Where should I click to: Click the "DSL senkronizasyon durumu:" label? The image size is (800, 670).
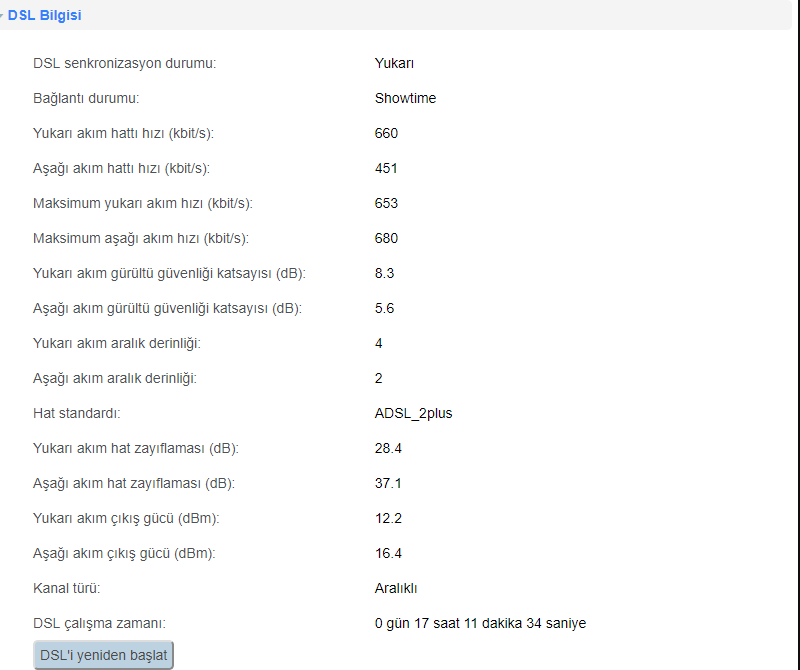coord(124,63)
